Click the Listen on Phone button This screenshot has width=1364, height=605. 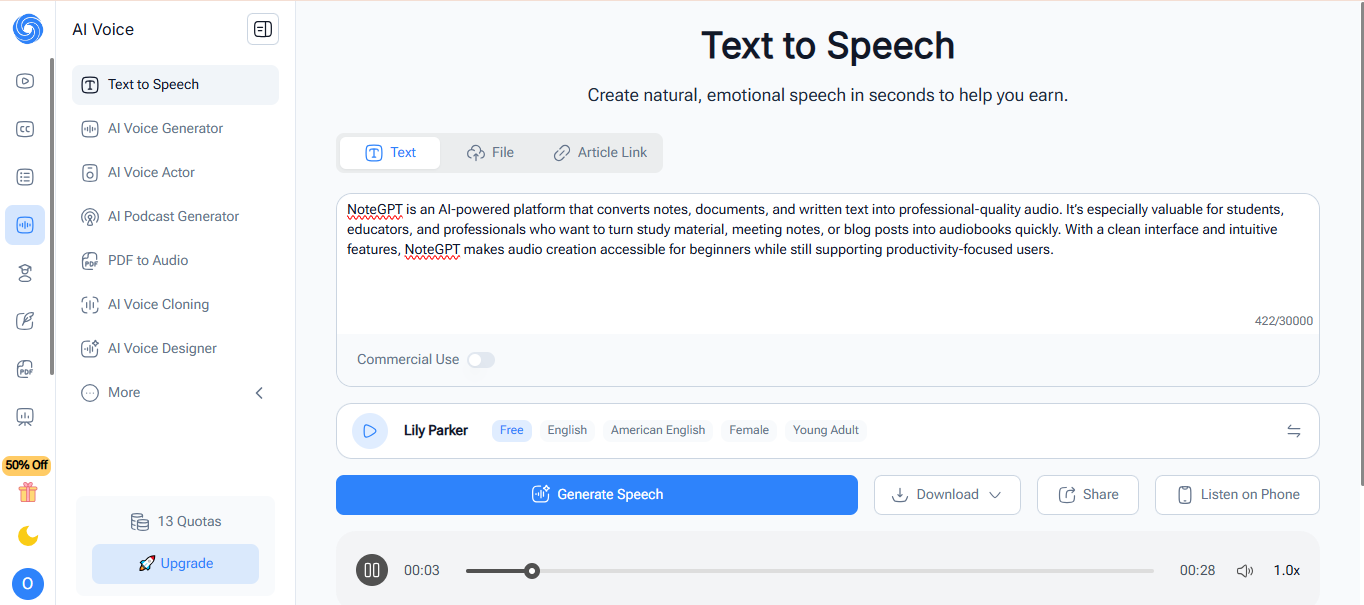tap(1237, 495)
